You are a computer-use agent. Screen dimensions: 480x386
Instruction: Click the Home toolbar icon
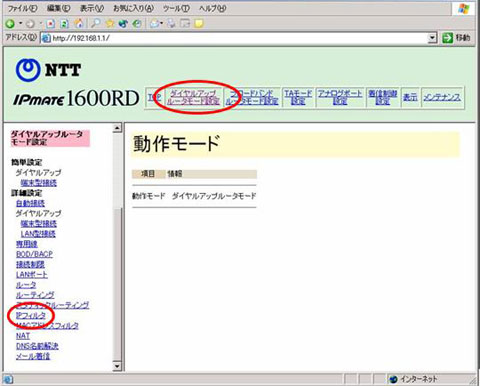tap(79, 24)
